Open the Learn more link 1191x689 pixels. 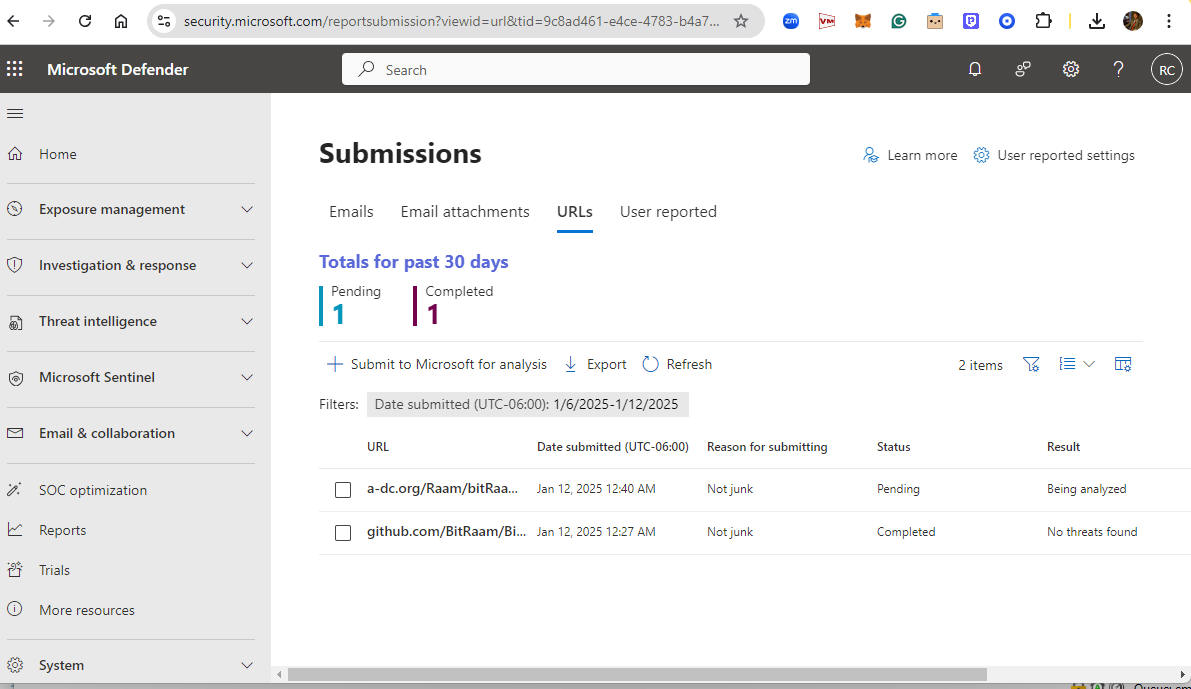click(x=910, y=155)
